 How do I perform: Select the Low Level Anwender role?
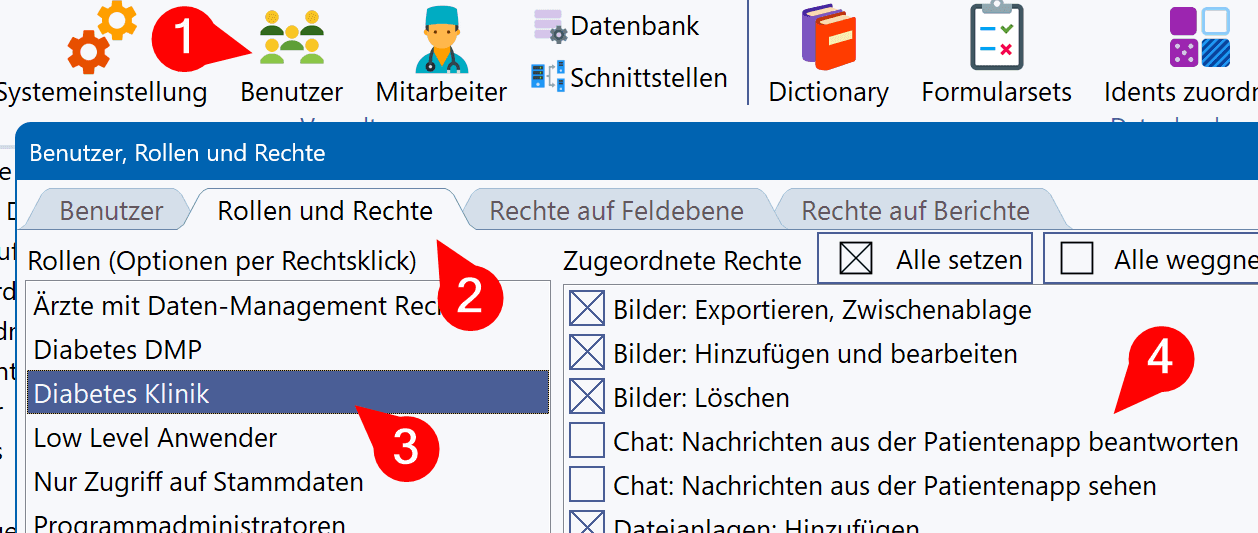[155, 438]
